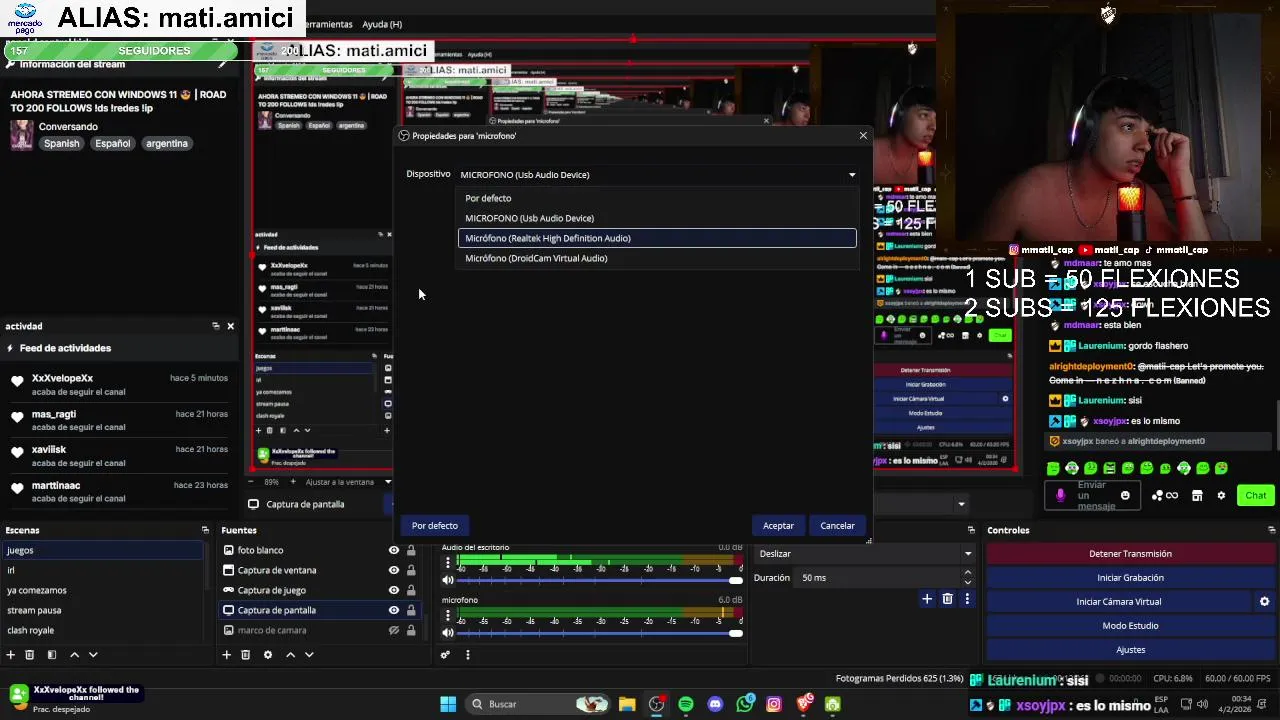
Task: Select the ya comezamos scene
Action: [104, 590]
